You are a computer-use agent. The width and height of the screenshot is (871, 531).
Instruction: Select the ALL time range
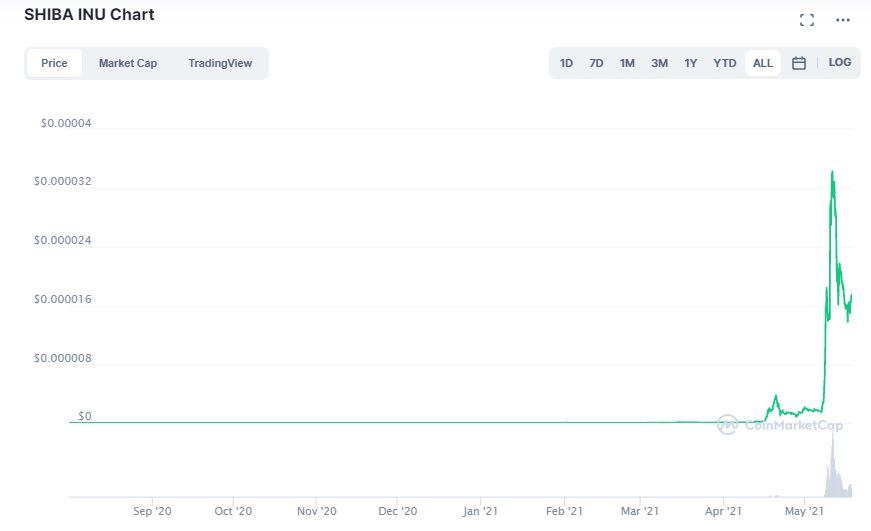(763, 63)
